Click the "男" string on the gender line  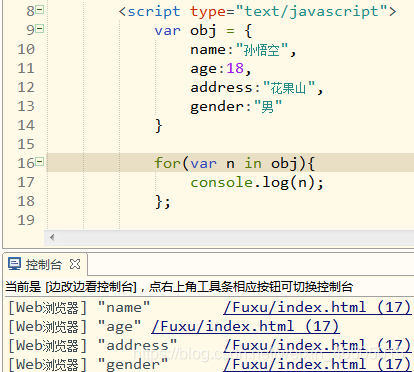point(268,107)
